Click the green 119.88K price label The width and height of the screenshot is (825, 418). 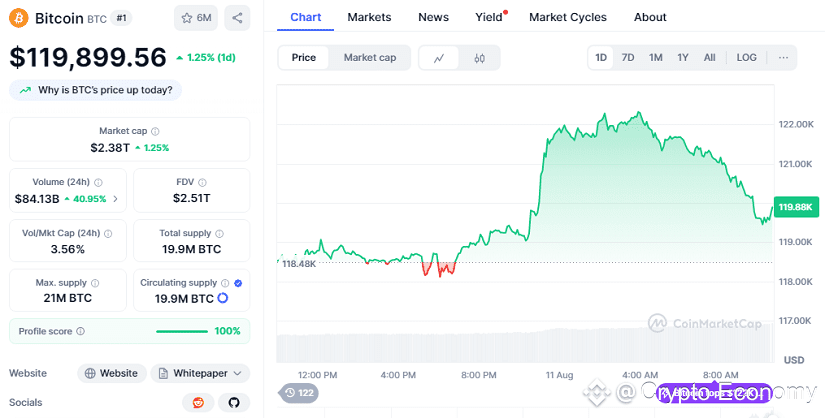796,207
